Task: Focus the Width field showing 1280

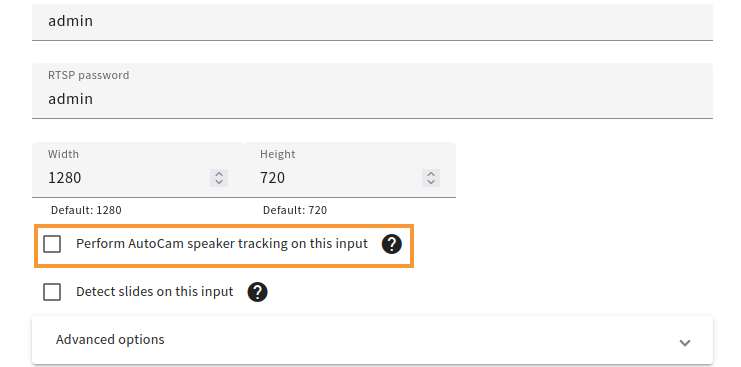Action: (x=138, y=170)
